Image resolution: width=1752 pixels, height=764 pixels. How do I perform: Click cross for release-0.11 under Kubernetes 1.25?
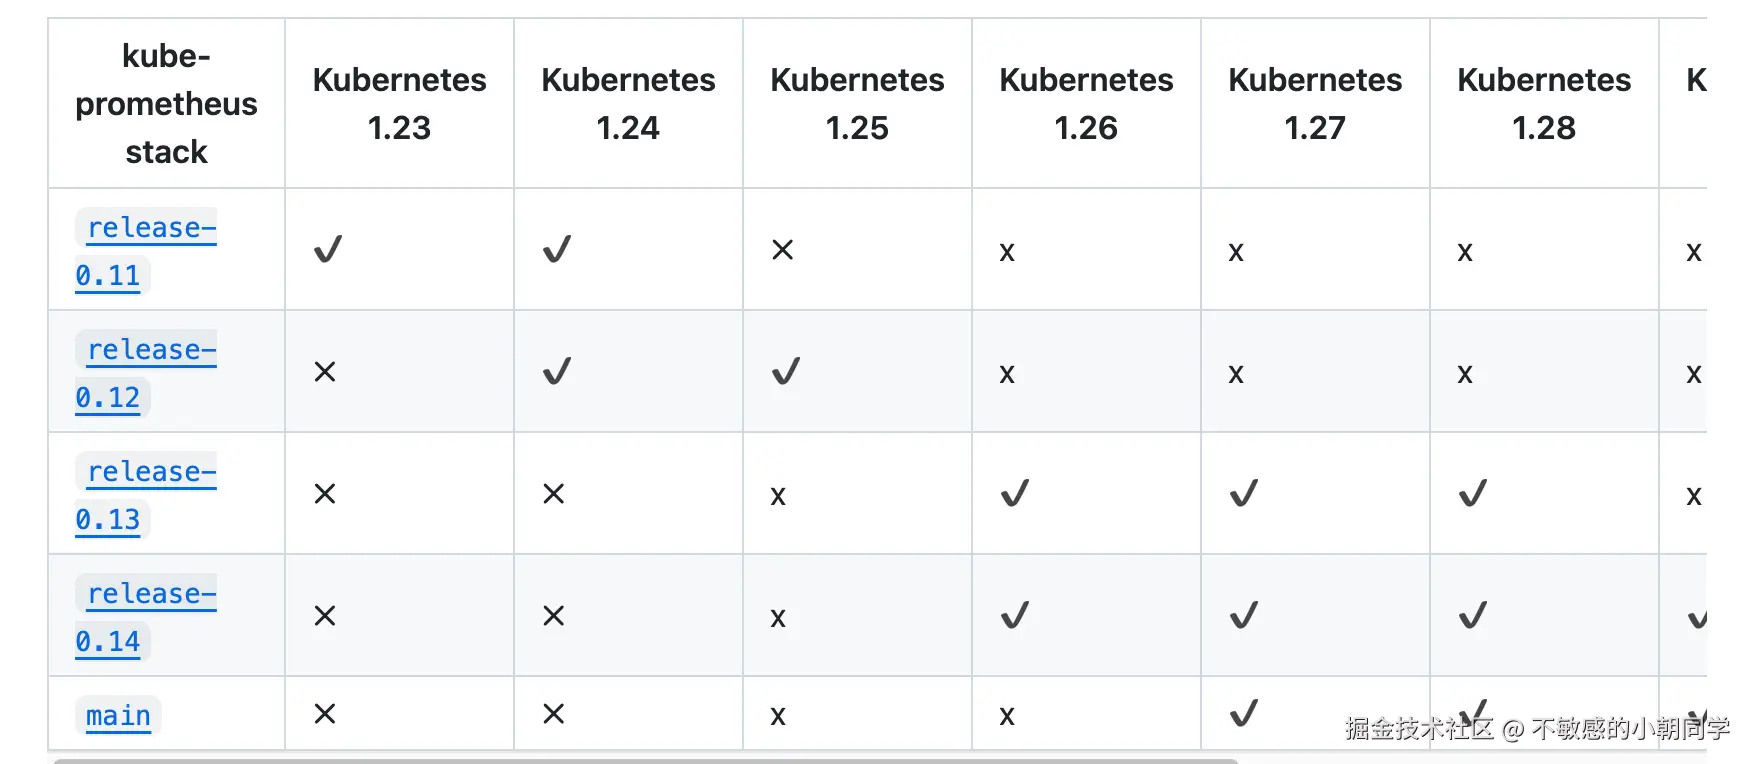coord(783,250)
